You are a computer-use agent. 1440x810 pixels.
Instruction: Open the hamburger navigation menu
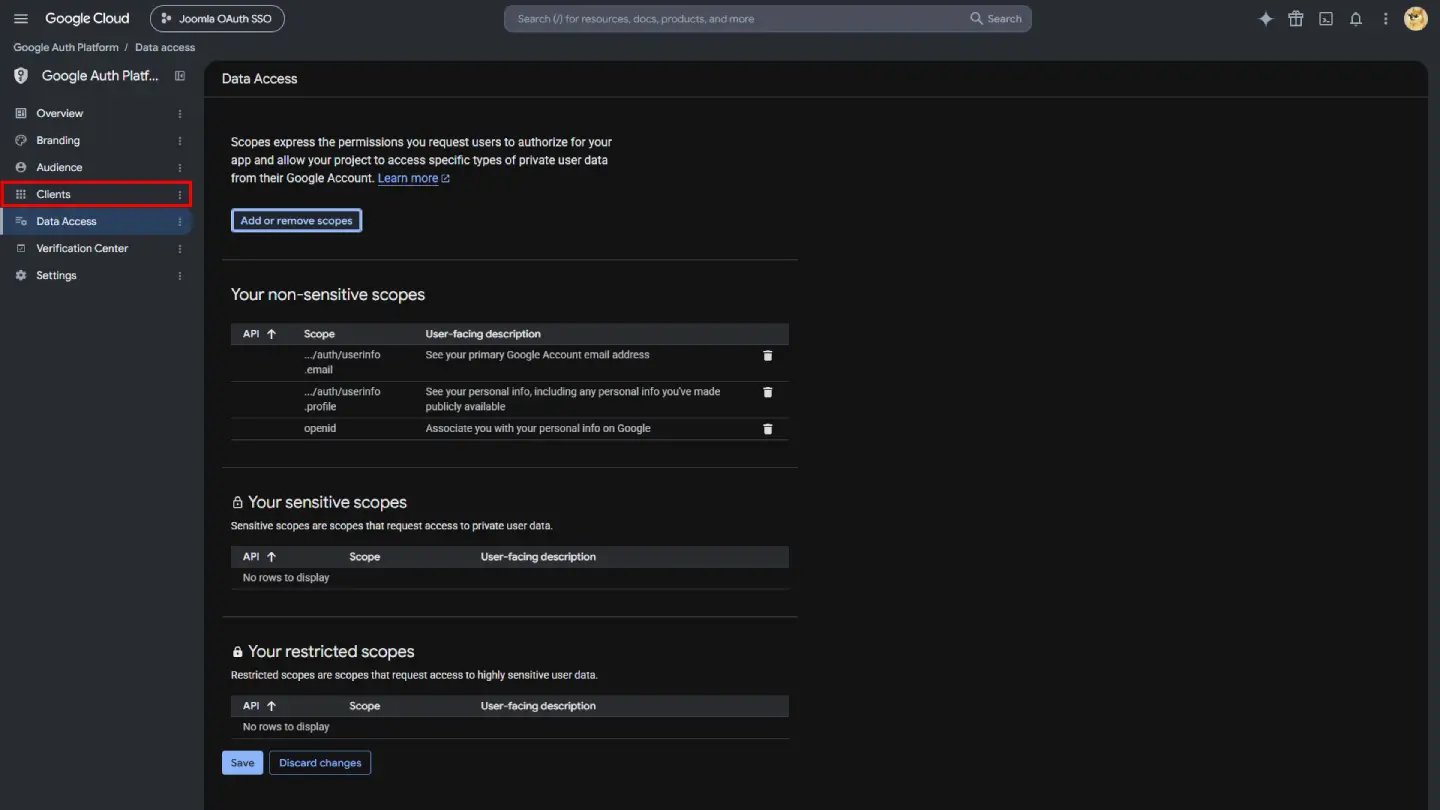coord(21,19)
